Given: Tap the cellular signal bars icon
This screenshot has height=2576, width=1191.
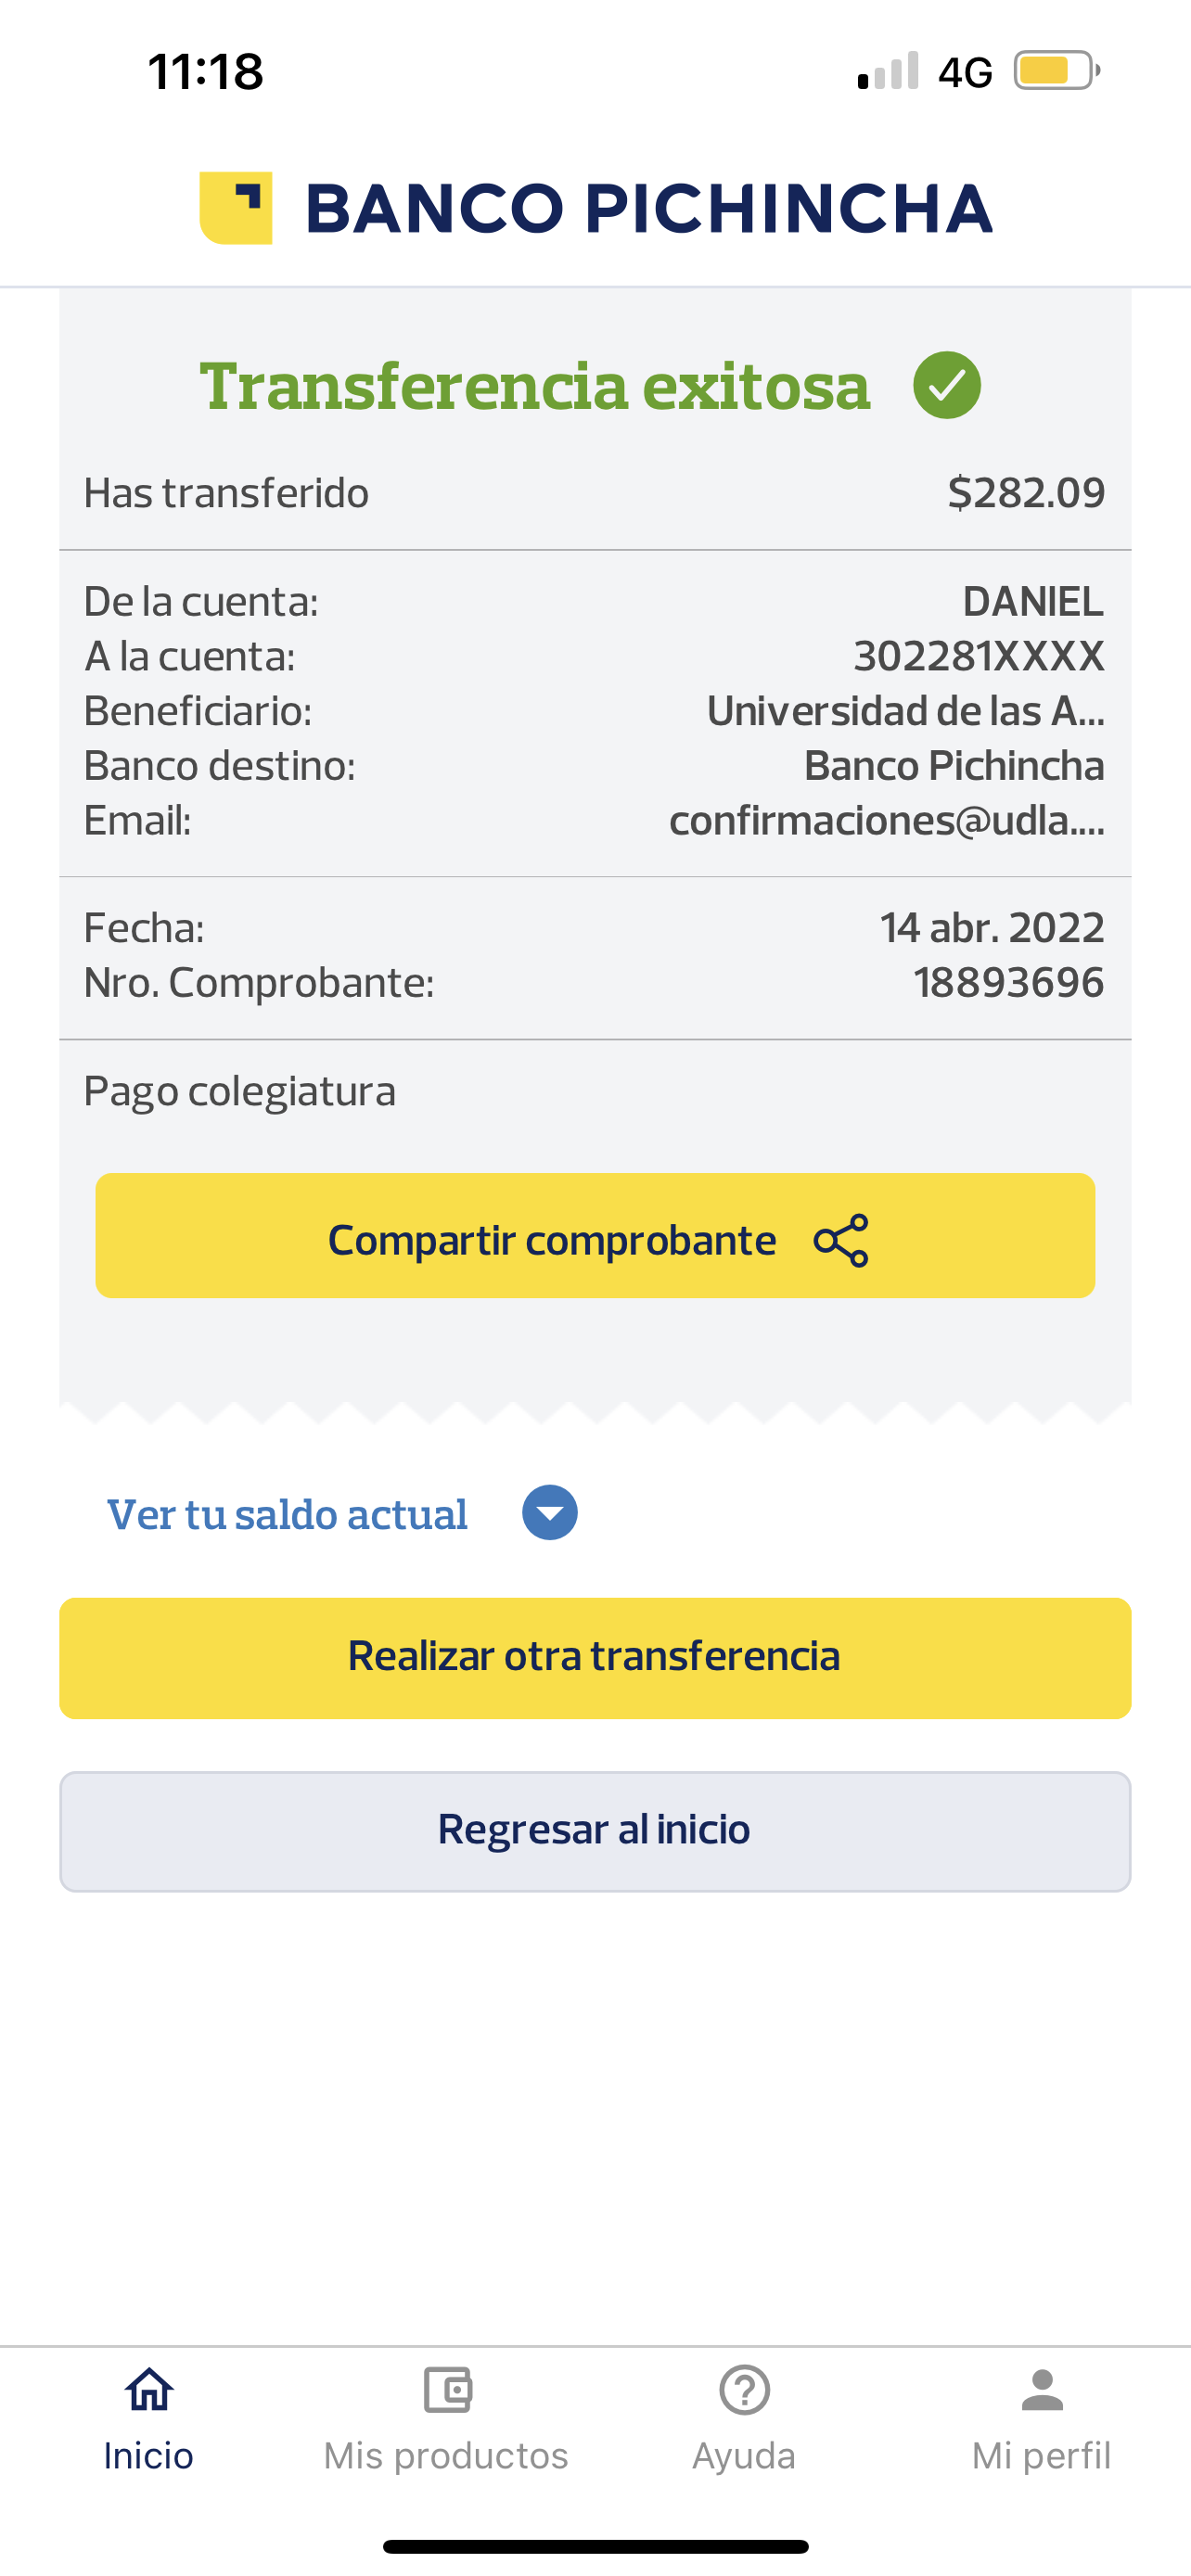Looking at the screenshot, I should click(x=888, y=71).
